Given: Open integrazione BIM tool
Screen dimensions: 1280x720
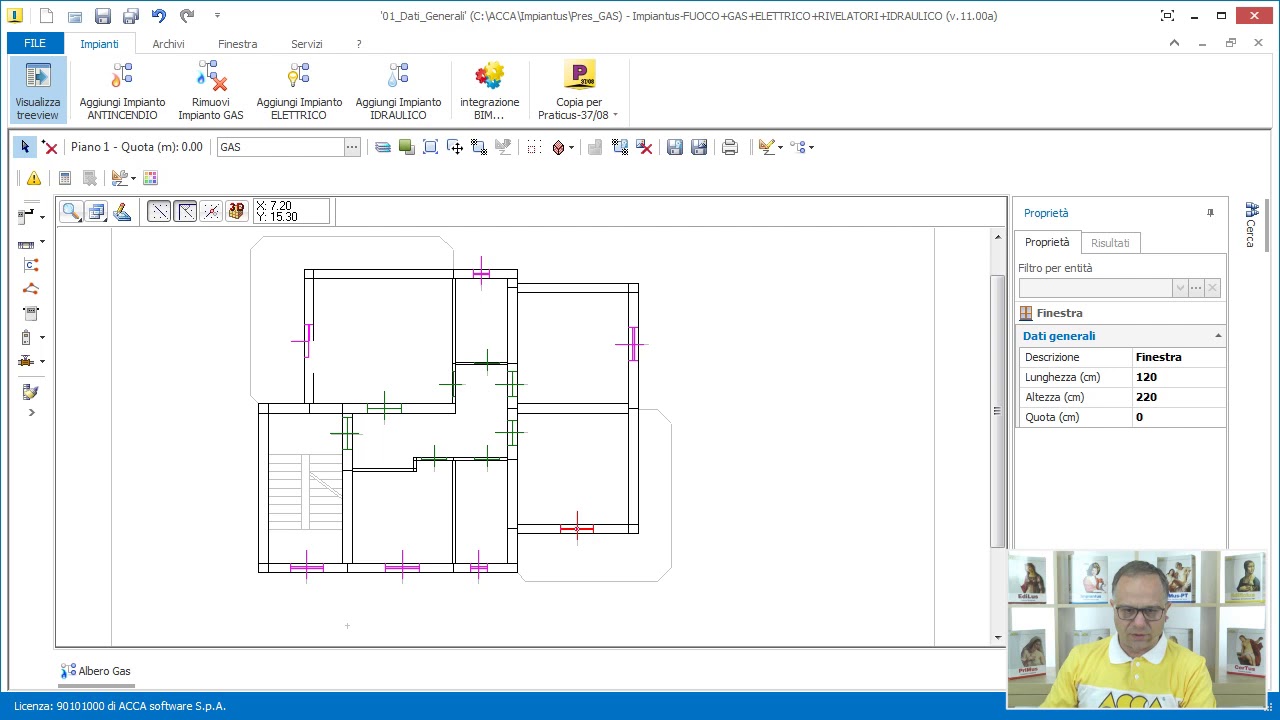Looking at the screenshot, I should 489,90.
